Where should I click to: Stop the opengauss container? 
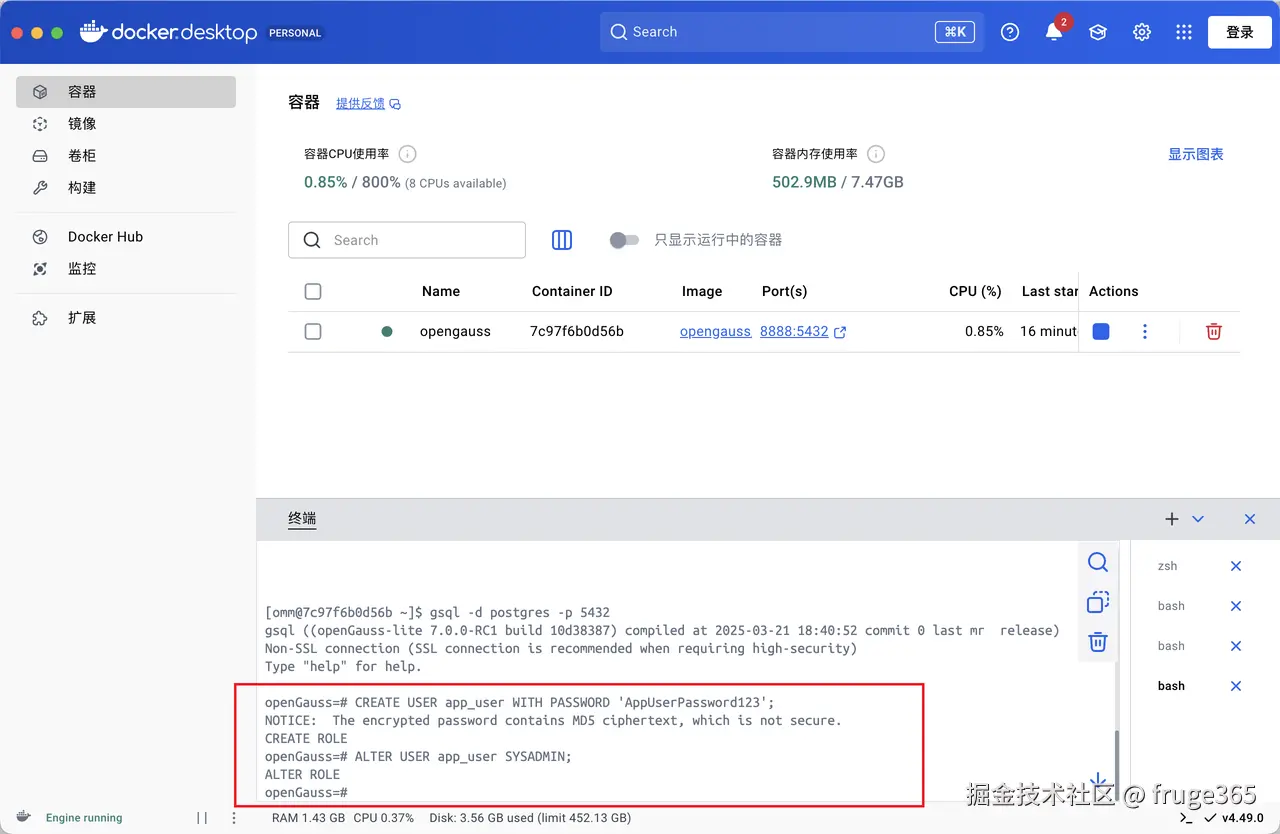pos(1100,331)
